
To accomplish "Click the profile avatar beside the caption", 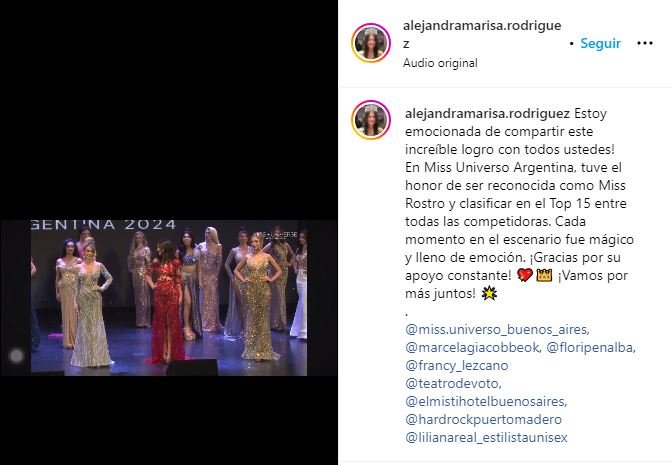I will click(371, 120).
